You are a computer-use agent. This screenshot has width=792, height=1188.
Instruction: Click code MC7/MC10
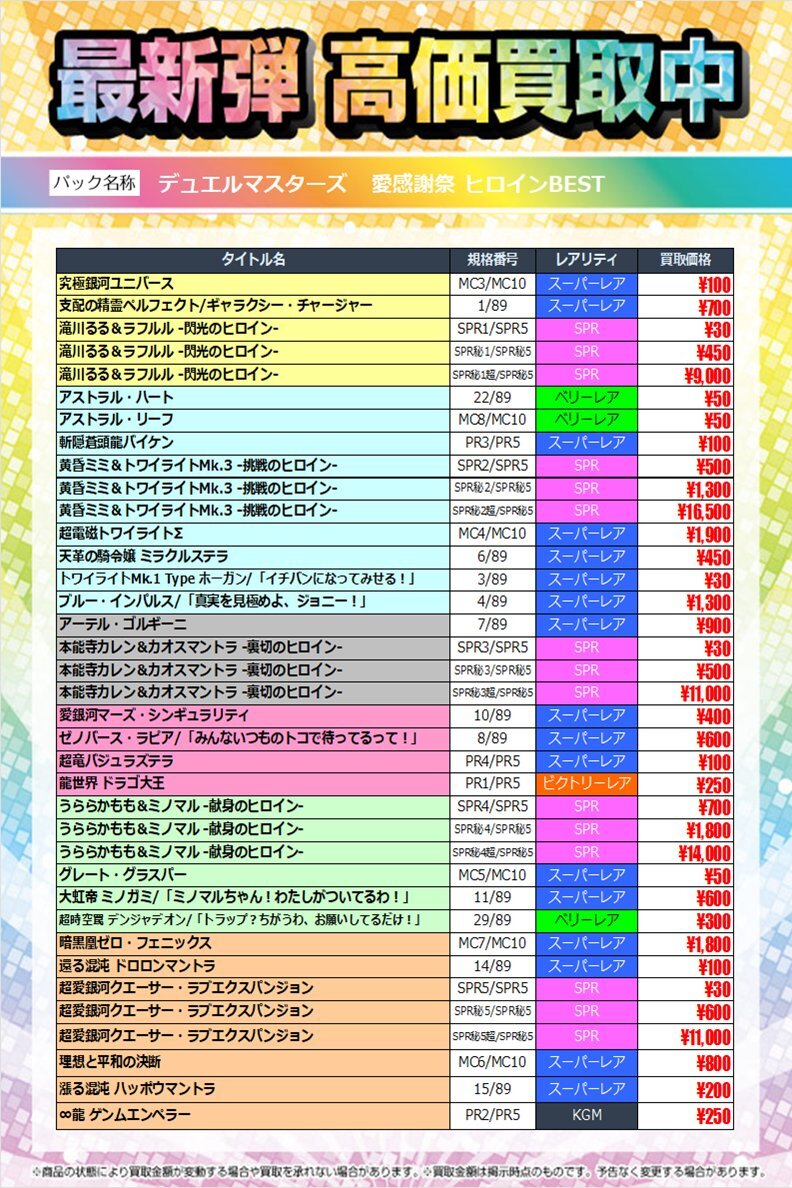tap(493, 943)
